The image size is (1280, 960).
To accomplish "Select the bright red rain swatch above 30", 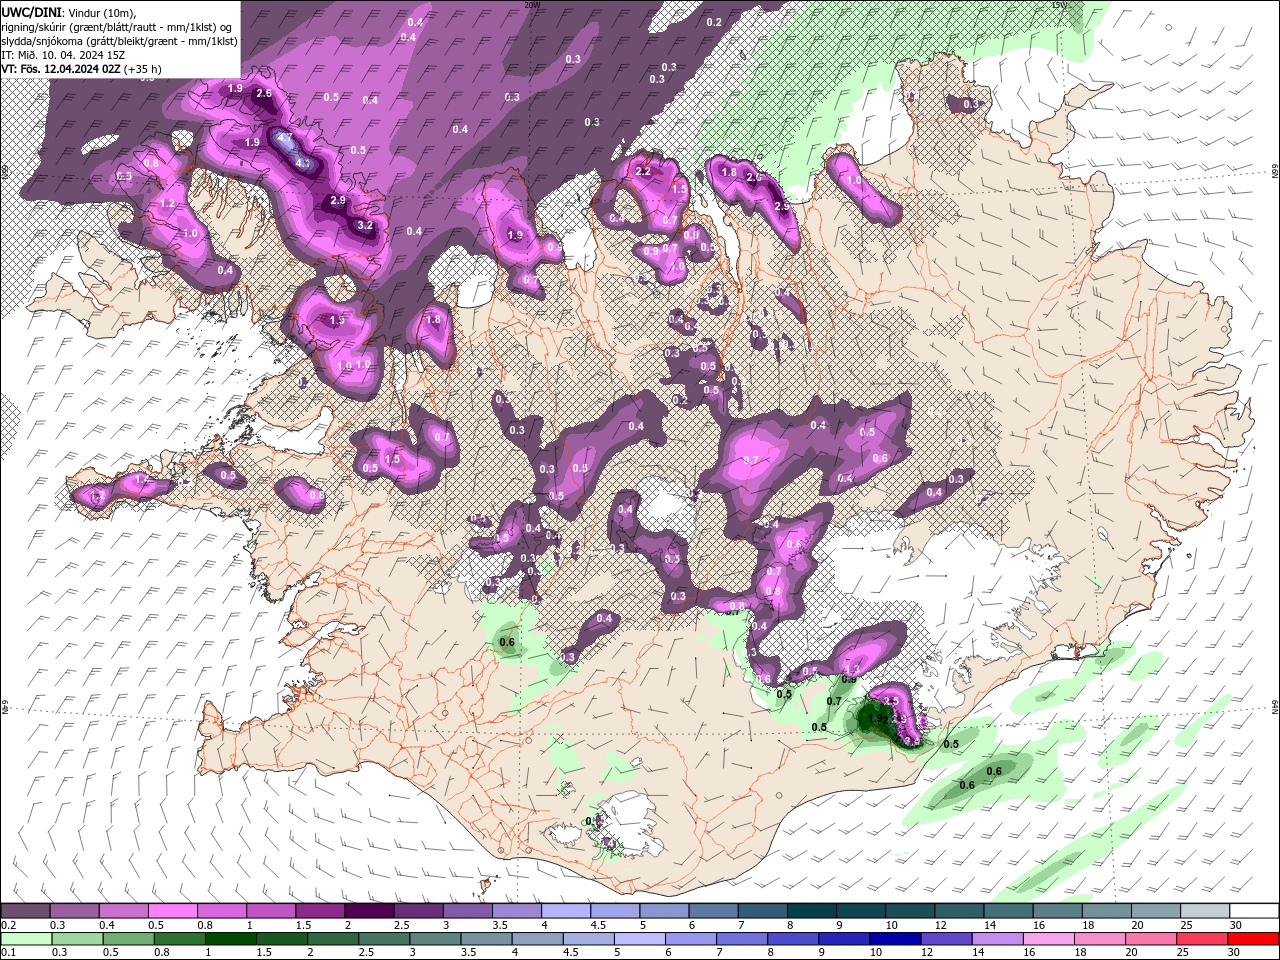I will [1254, 939].
